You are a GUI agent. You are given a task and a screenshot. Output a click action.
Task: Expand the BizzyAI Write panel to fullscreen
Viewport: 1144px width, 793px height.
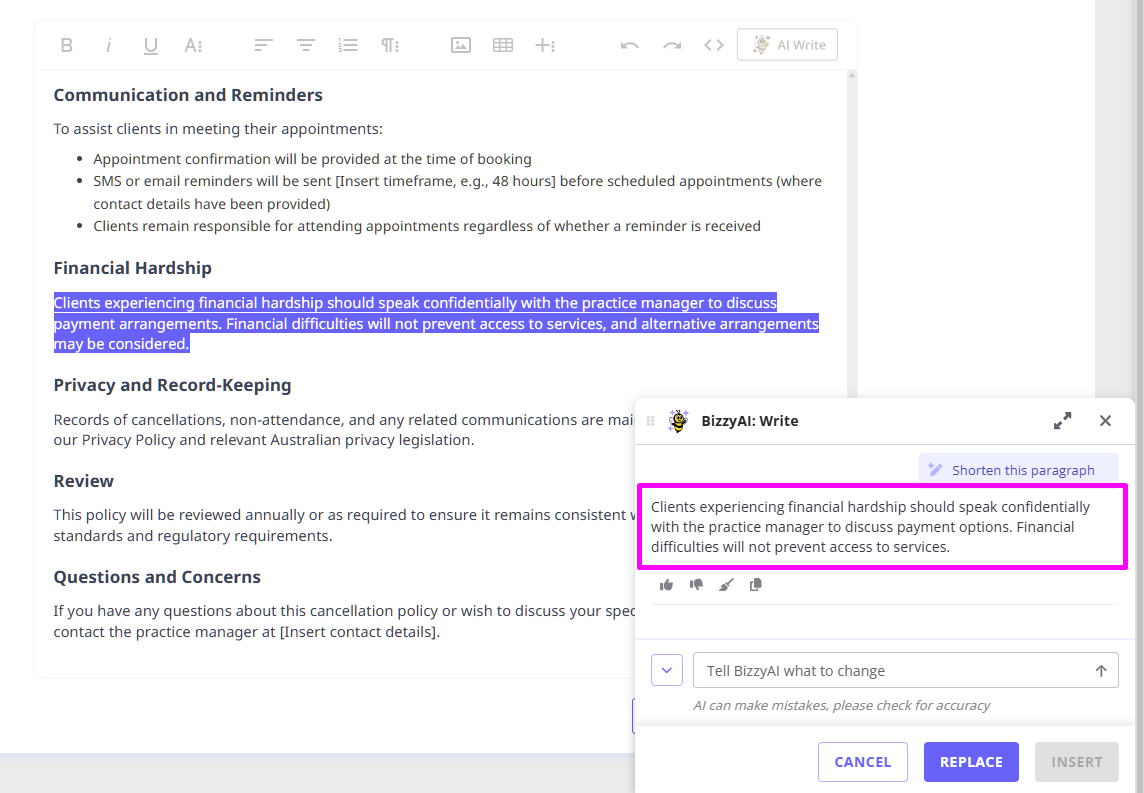click(1062, 421)
